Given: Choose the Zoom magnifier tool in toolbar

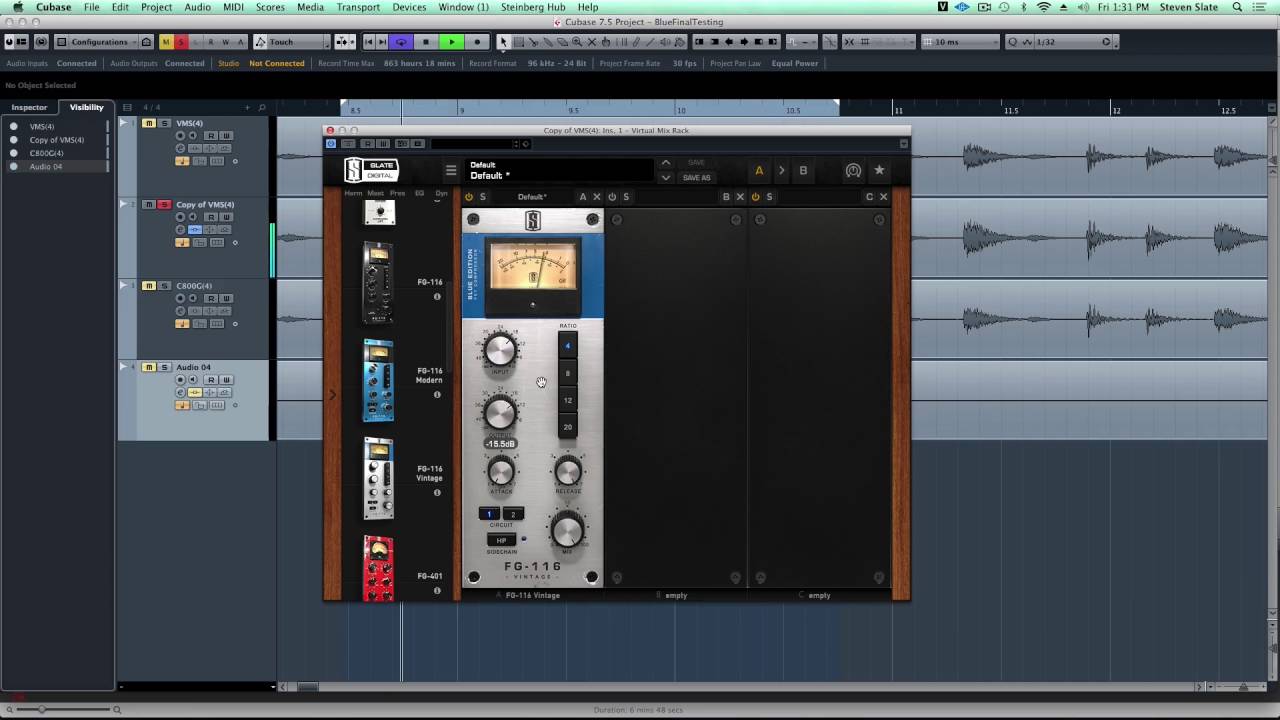Looking at the screenshot, I should pos(576,42).
